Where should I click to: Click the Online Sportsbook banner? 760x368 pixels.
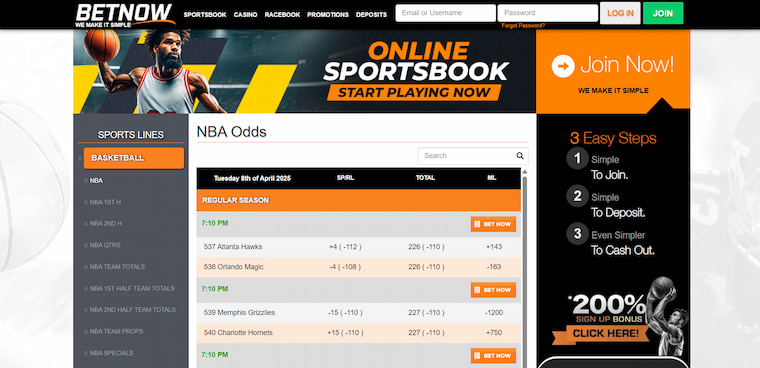(x=304, y=71)
